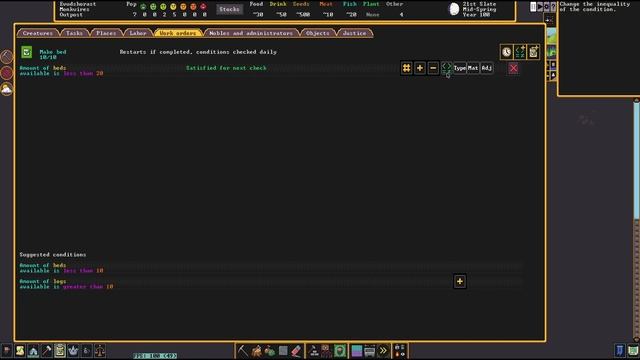Click the red miserable face icon
The width and height of the screenshot is (640, 360).
pyautogui.click(x=203, y=7)
